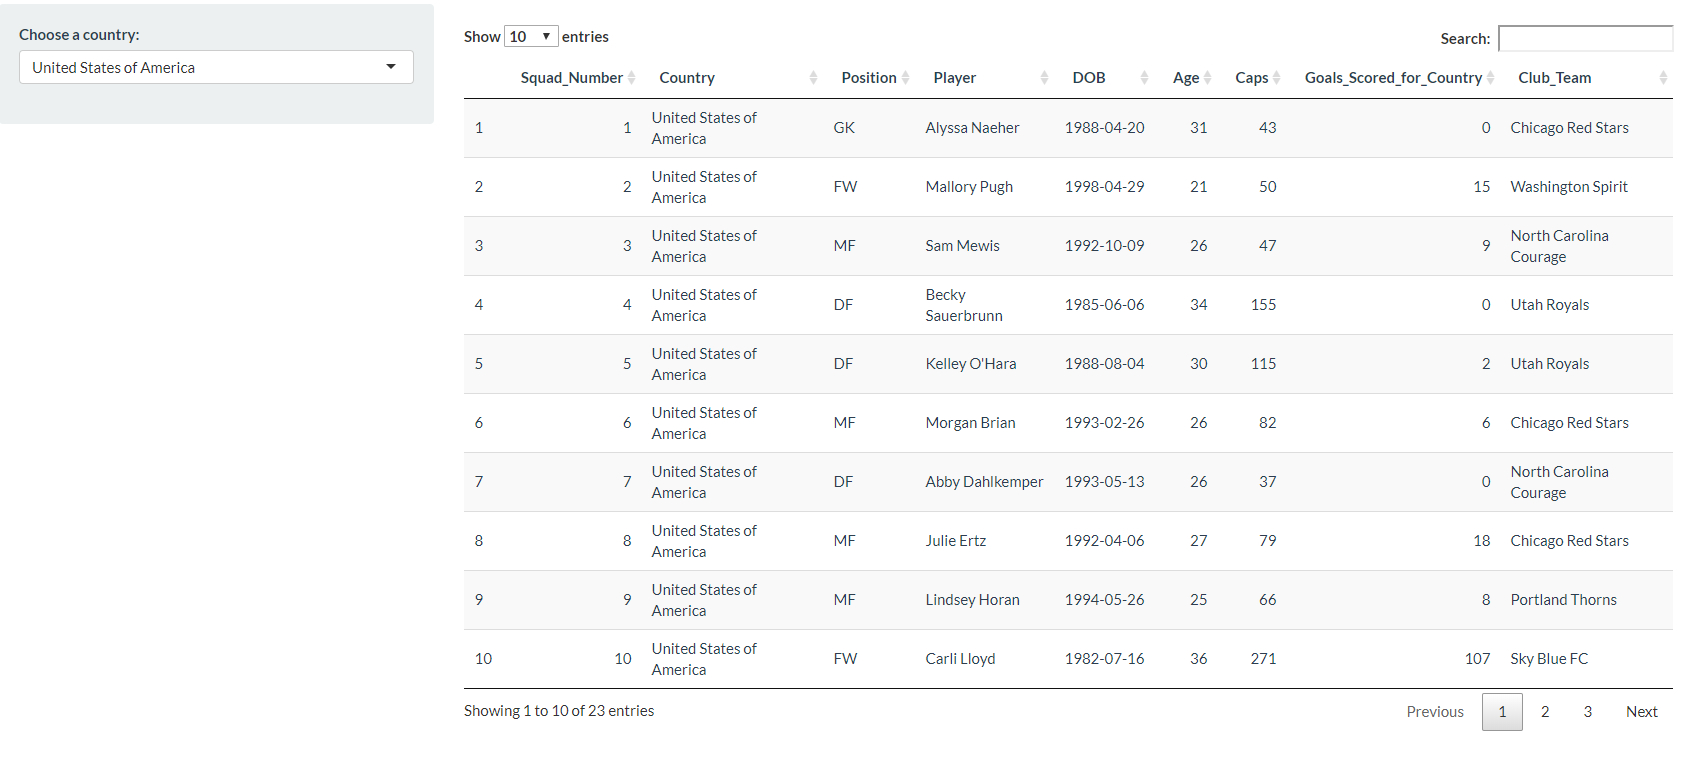This screenshot has width=1697, height=757.
Task: Click Position column sort icon
Action: 905,78
